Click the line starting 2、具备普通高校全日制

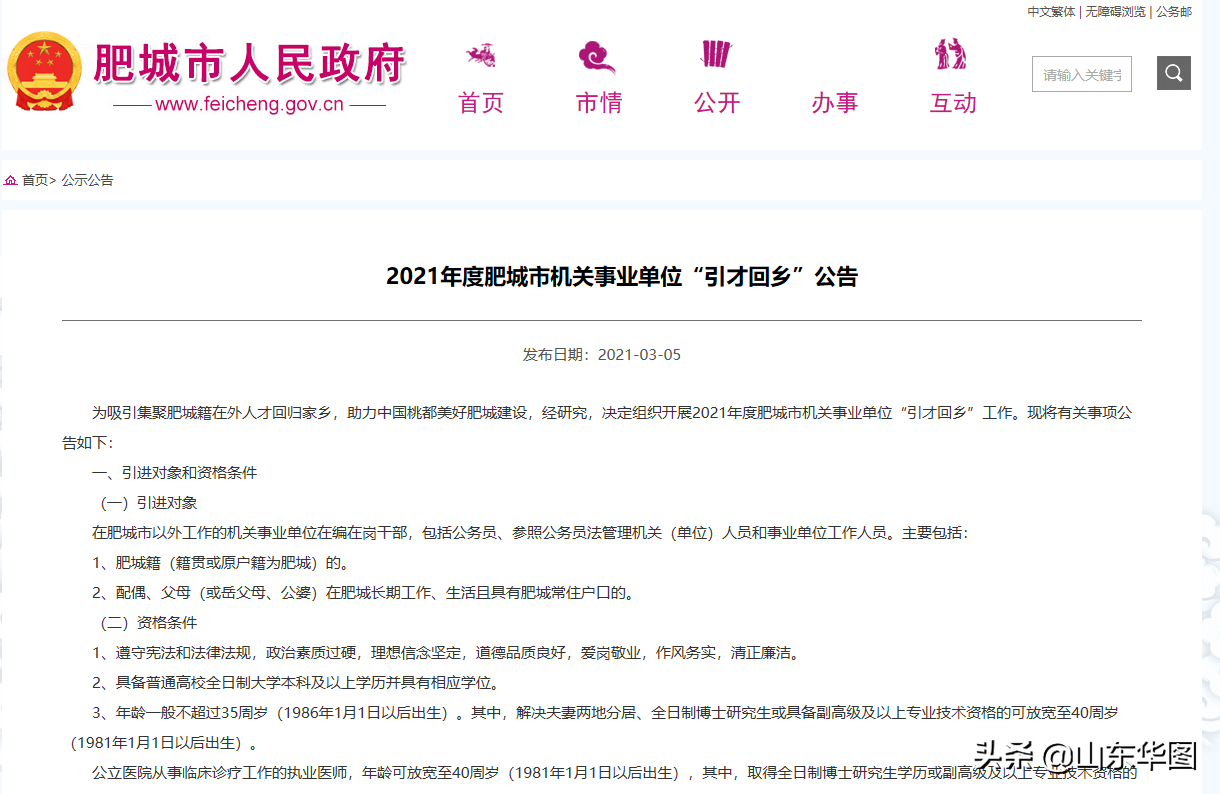click(296, 682)
